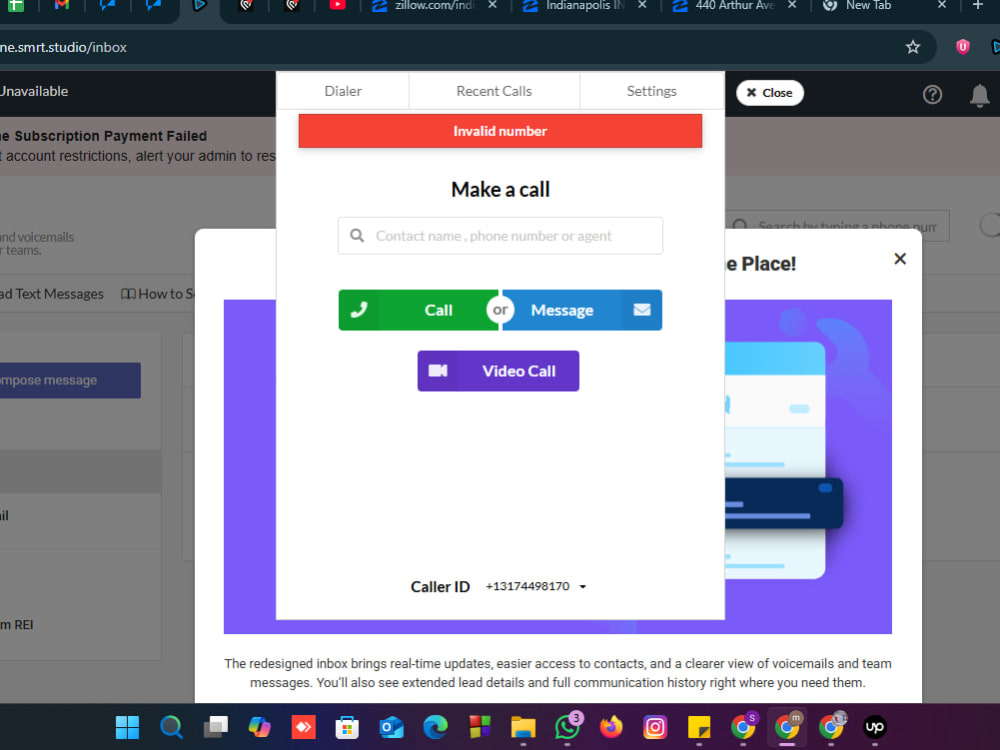Open a new browser tab with plus
Image resolution: width=1000 pixels, height=750 pixels.
pyautogui.click(x=977, y=5)
